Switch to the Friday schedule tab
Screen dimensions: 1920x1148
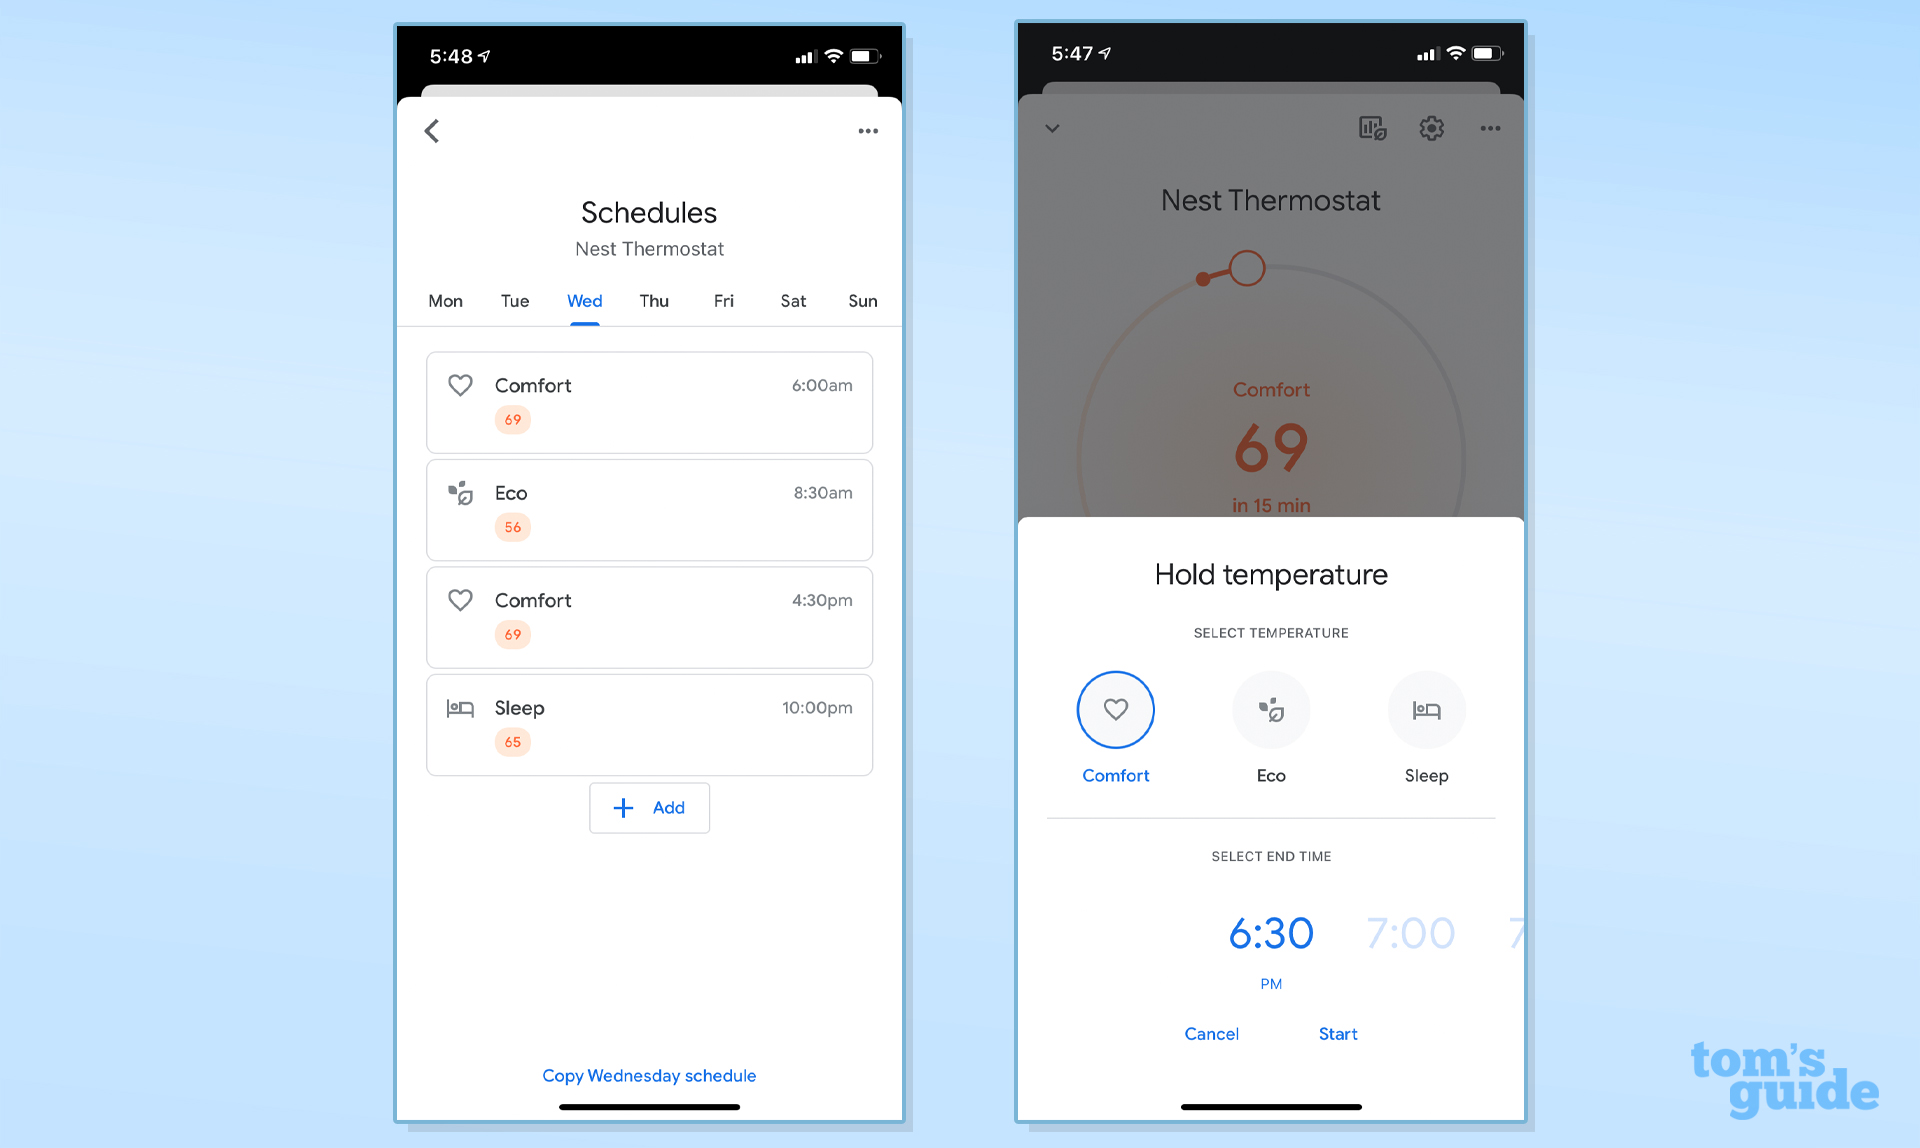[x=723, y=299]
